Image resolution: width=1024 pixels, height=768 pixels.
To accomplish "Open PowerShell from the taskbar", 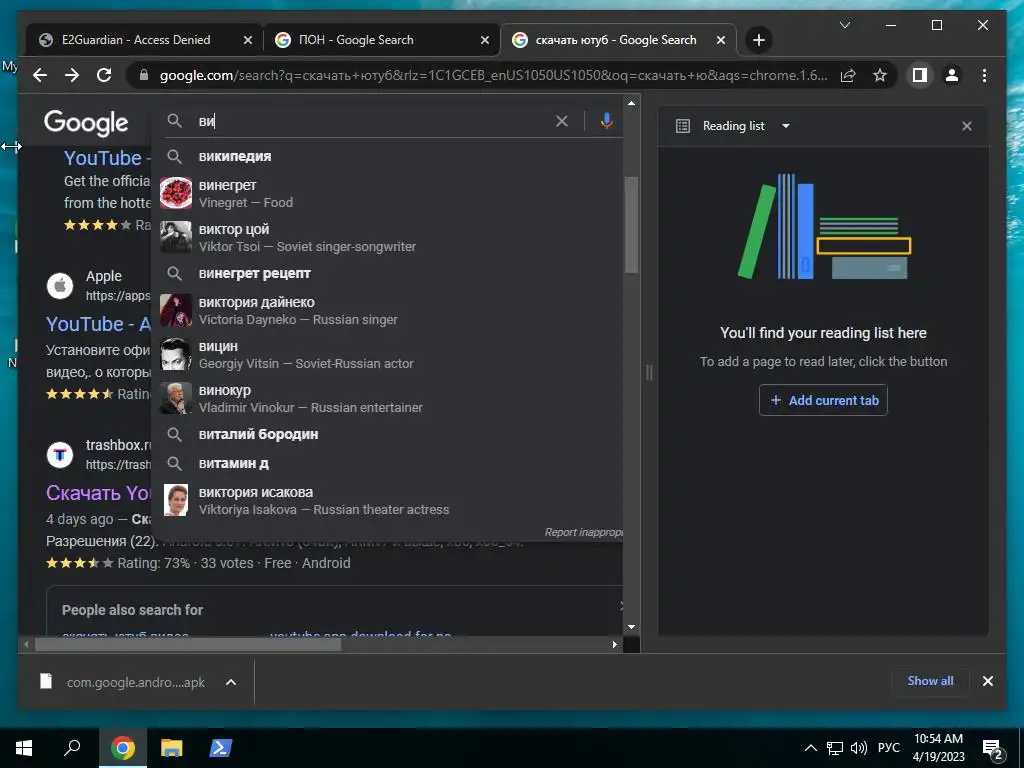I will (x=220, y=748).
